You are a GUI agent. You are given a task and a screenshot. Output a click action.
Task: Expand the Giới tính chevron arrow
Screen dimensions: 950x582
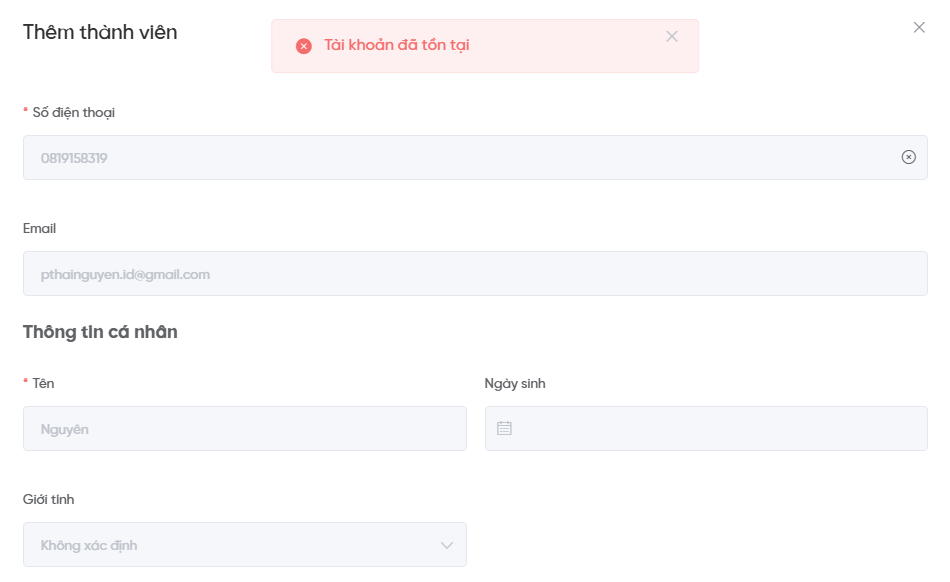446,545
